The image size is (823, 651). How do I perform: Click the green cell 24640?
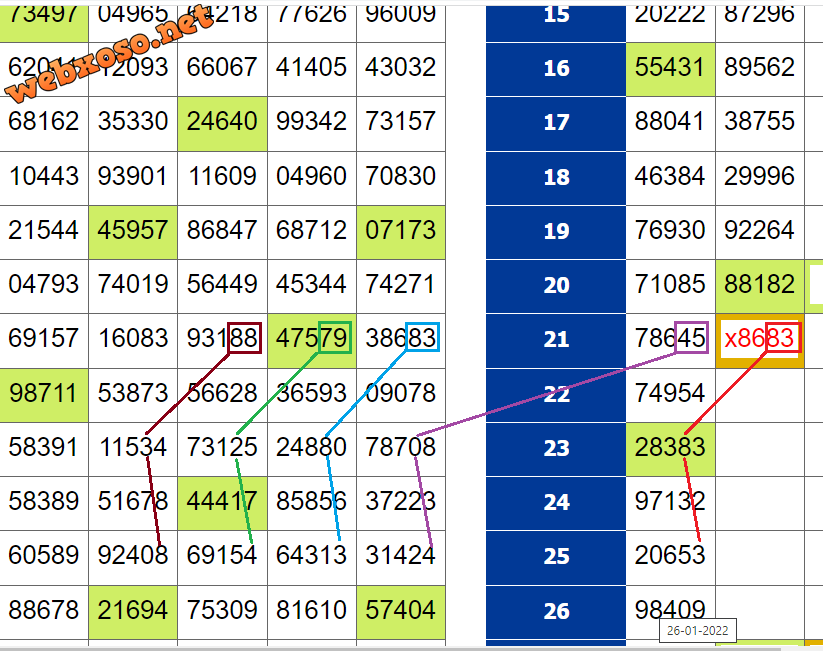pos(222,122)
